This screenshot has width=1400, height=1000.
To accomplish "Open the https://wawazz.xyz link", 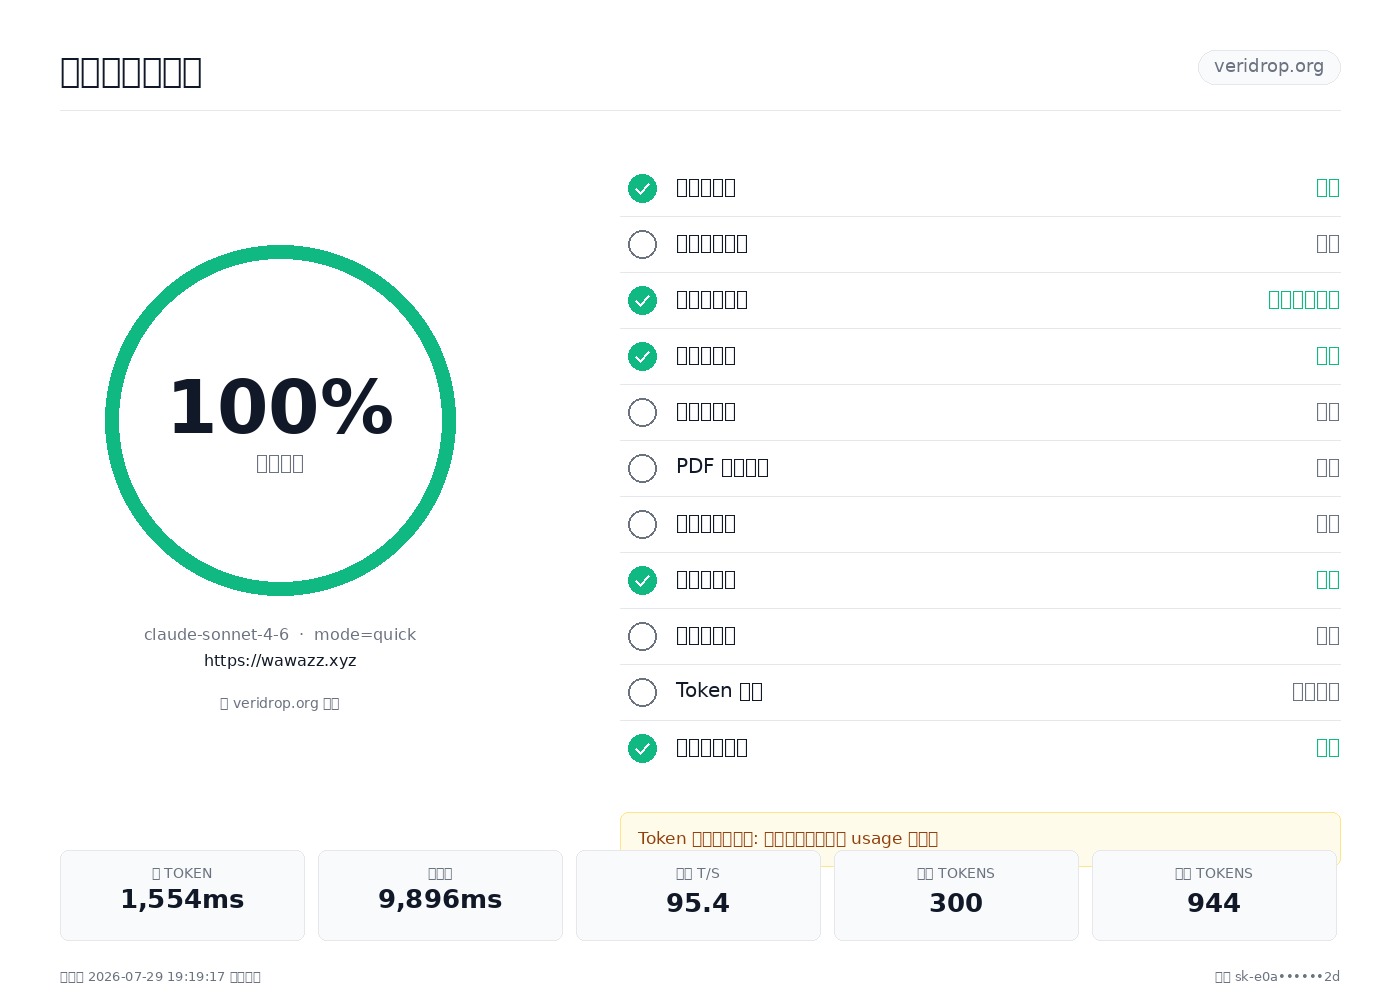I will [x=280, y=660].
